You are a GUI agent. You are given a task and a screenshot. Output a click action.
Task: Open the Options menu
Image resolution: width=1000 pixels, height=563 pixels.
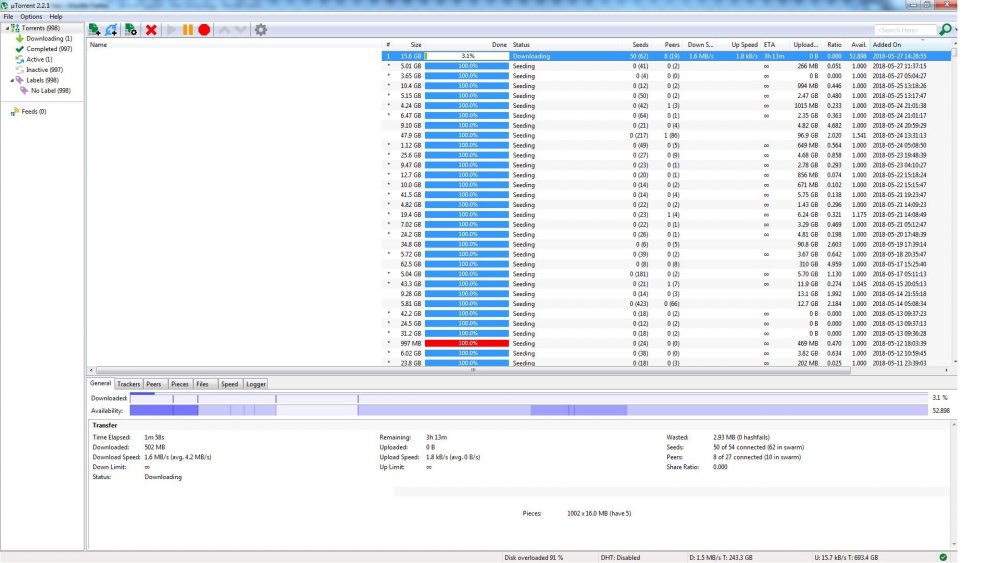(31, 17)
